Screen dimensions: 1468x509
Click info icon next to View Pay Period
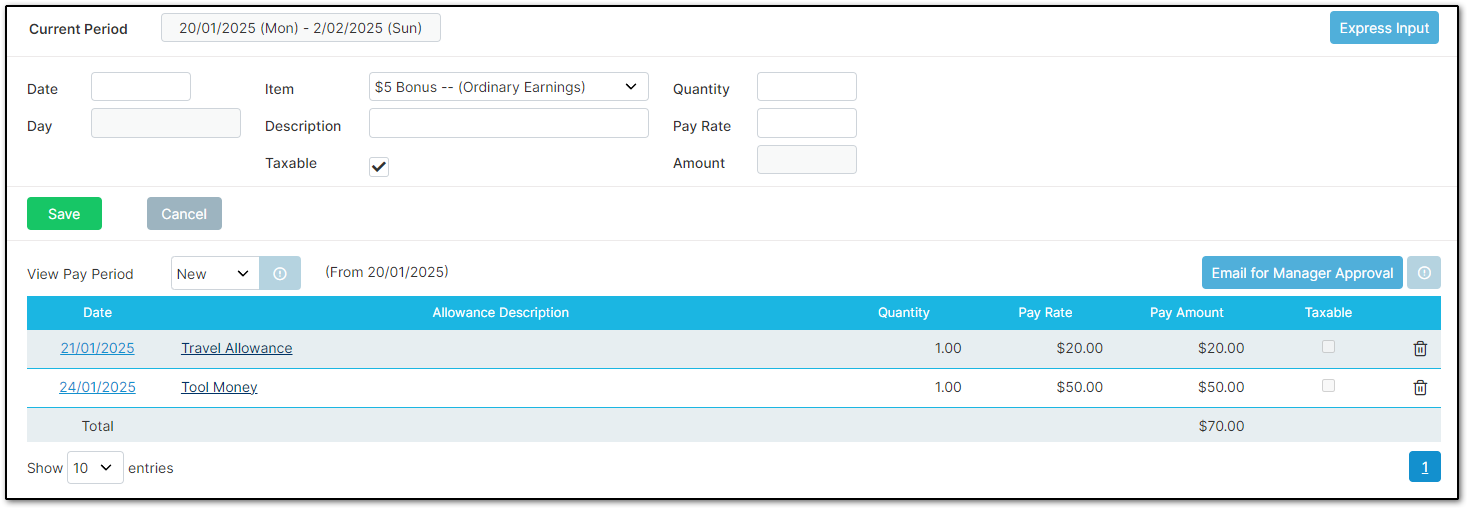tap(280, 273)
